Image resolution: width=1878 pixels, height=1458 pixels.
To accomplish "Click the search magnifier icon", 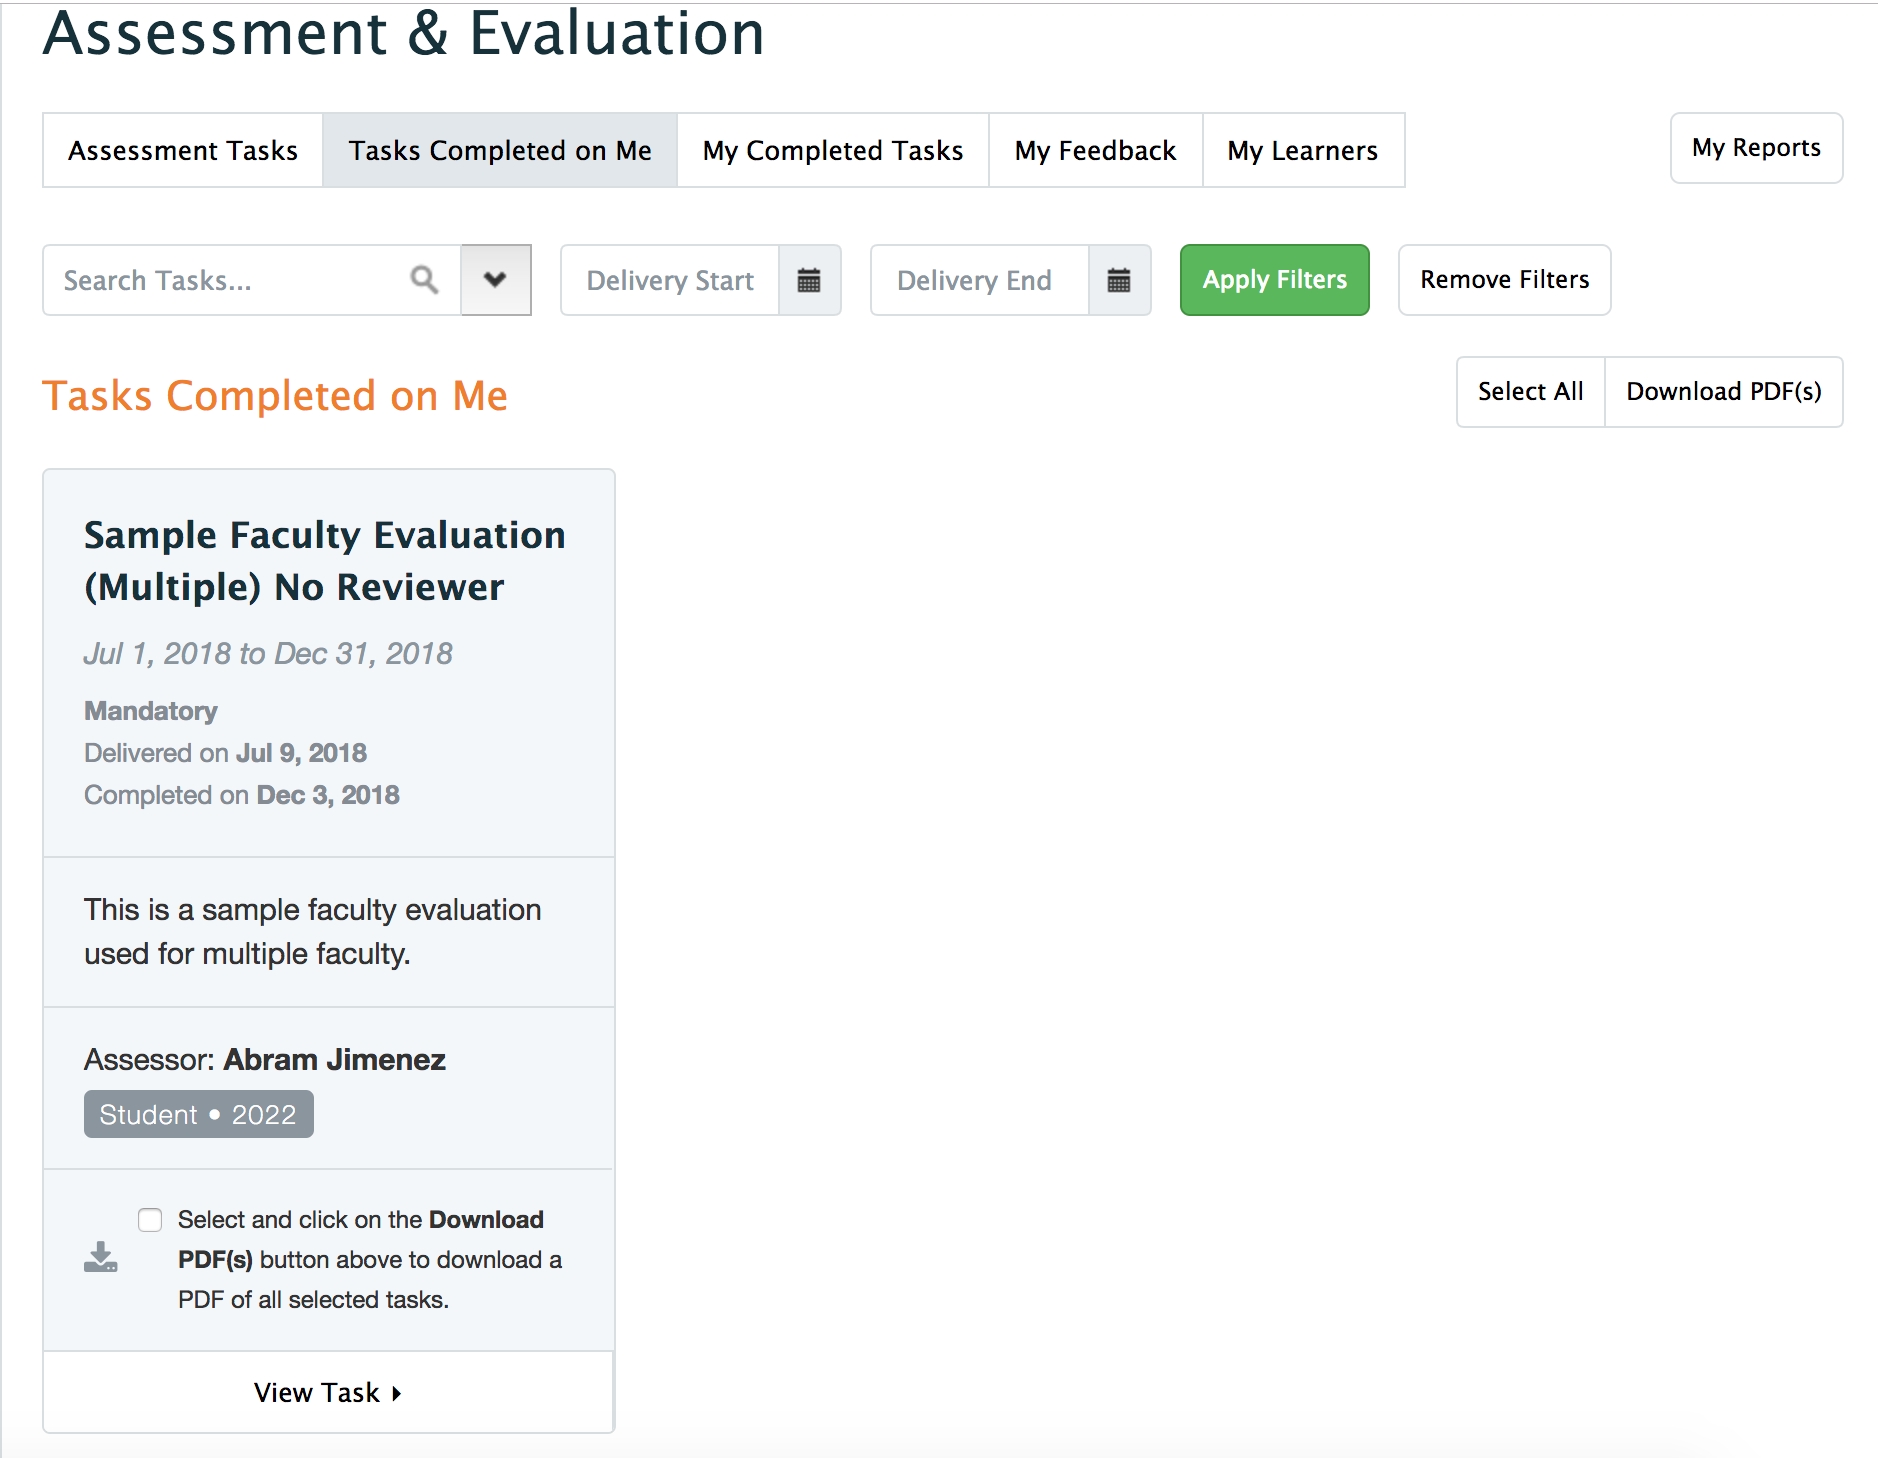I will pyautogui.click(x=424, y=280).
